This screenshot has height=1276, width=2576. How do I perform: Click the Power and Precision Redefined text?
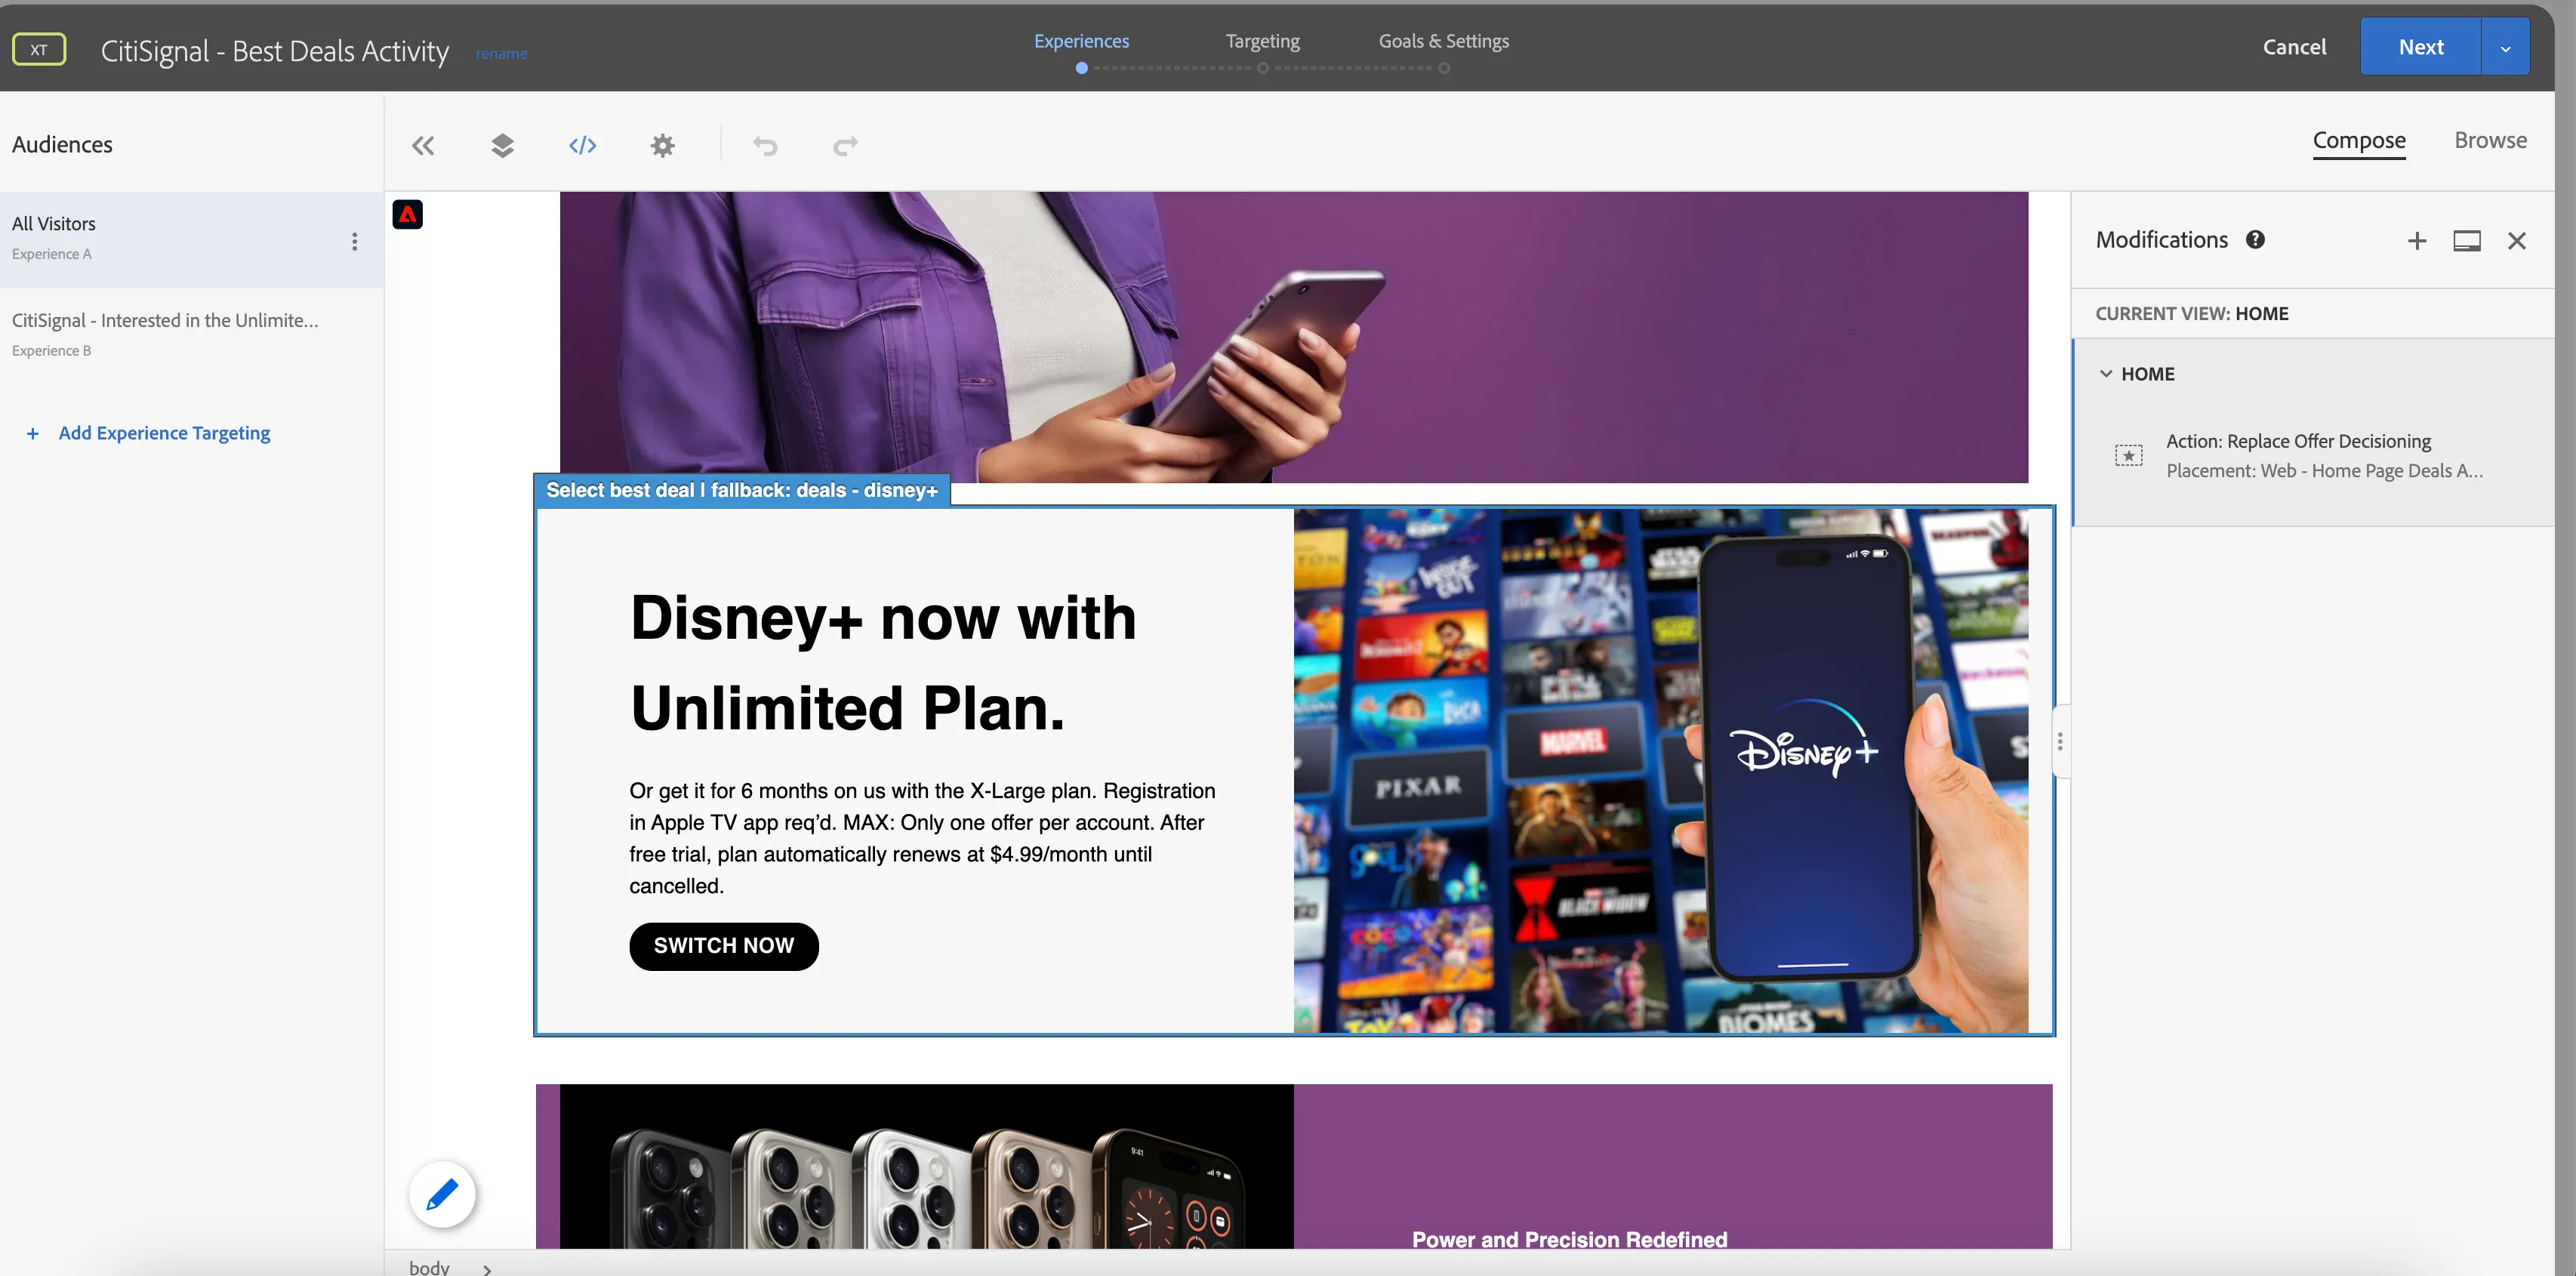pyautogui.click(x=1569, y=1239)
